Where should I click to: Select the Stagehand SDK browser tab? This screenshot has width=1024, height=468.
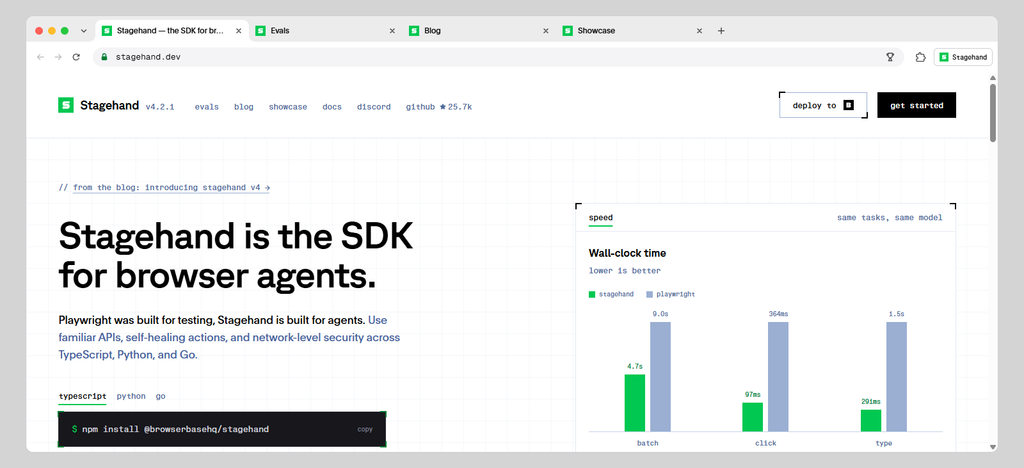point(172,31)
